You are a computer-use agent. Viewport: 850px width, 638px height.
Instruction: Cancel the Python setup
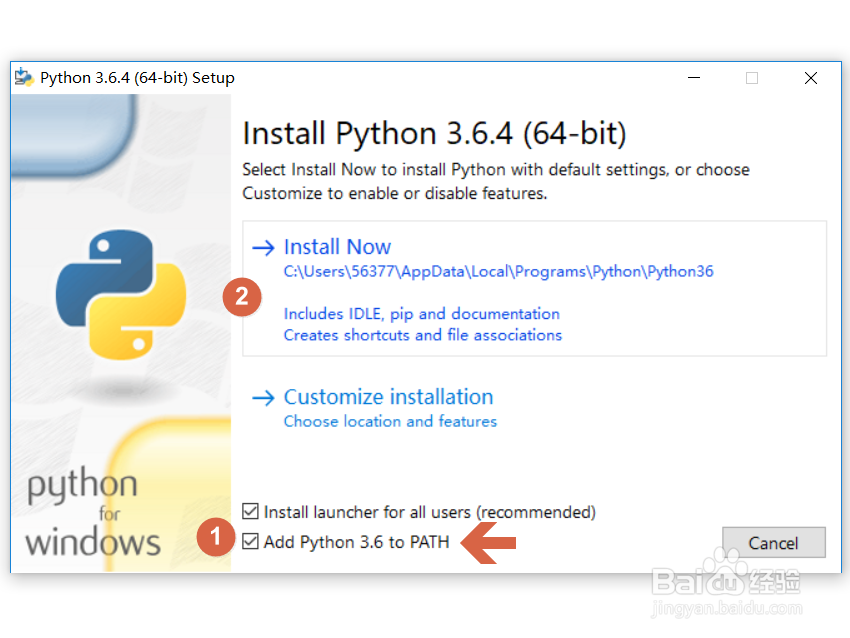coord(774,543)
